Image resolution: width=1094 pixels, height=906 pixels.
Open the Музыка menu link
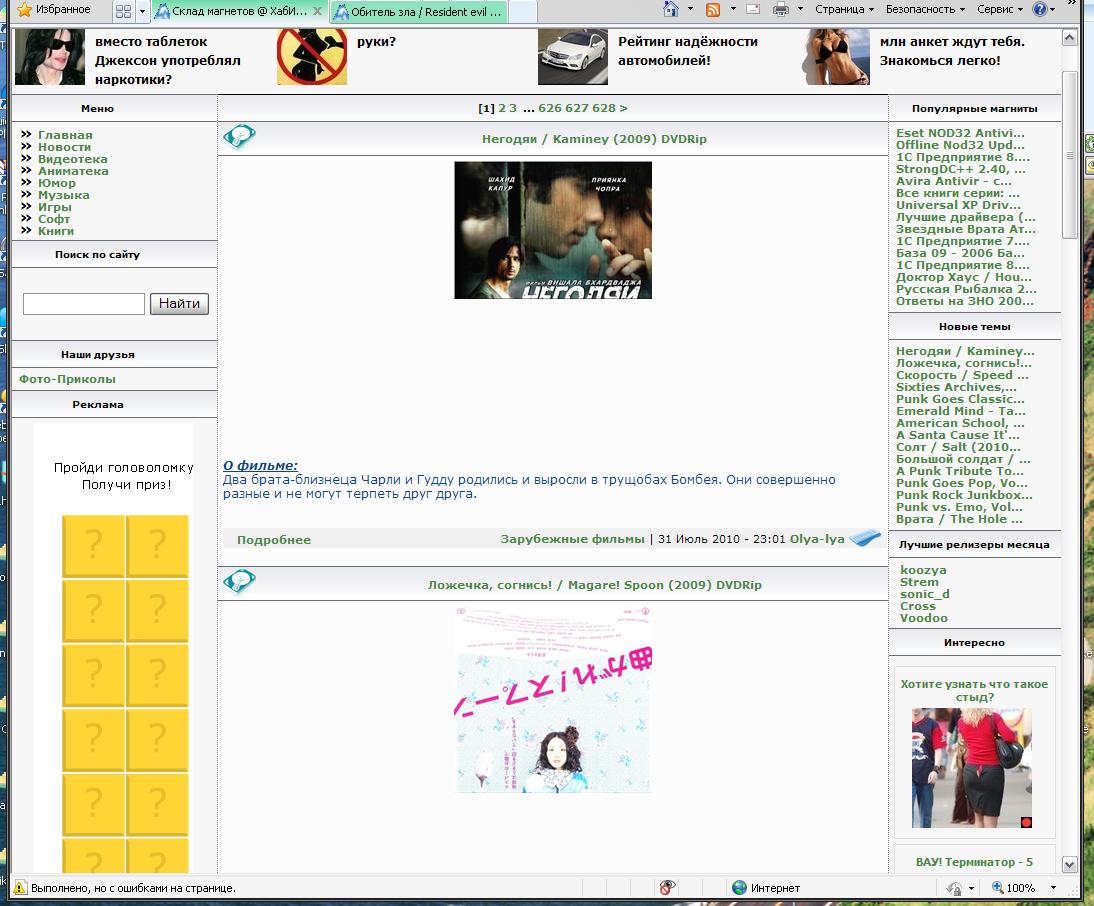click(x=63, y=195)
